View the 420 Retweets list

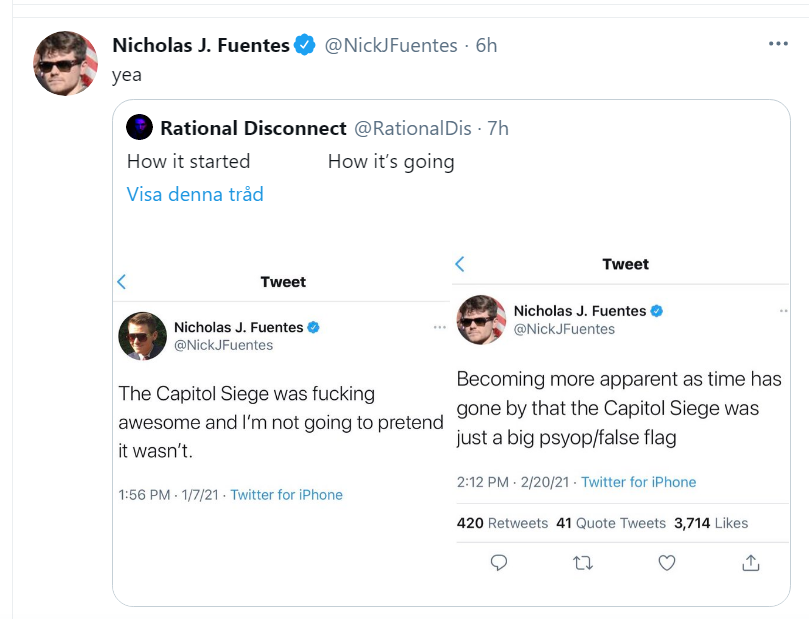coord(502,523)
